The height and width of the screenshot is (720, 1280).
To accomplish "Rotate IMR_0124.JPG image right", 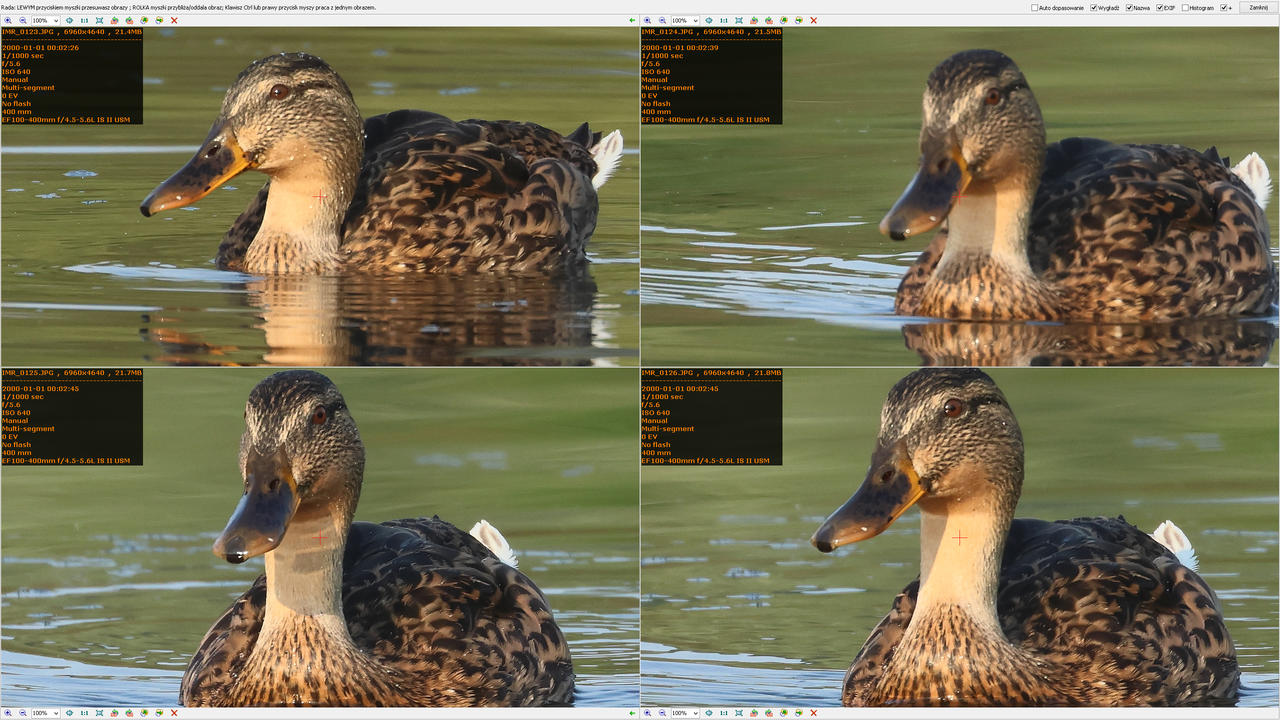I will pos(769,20).
